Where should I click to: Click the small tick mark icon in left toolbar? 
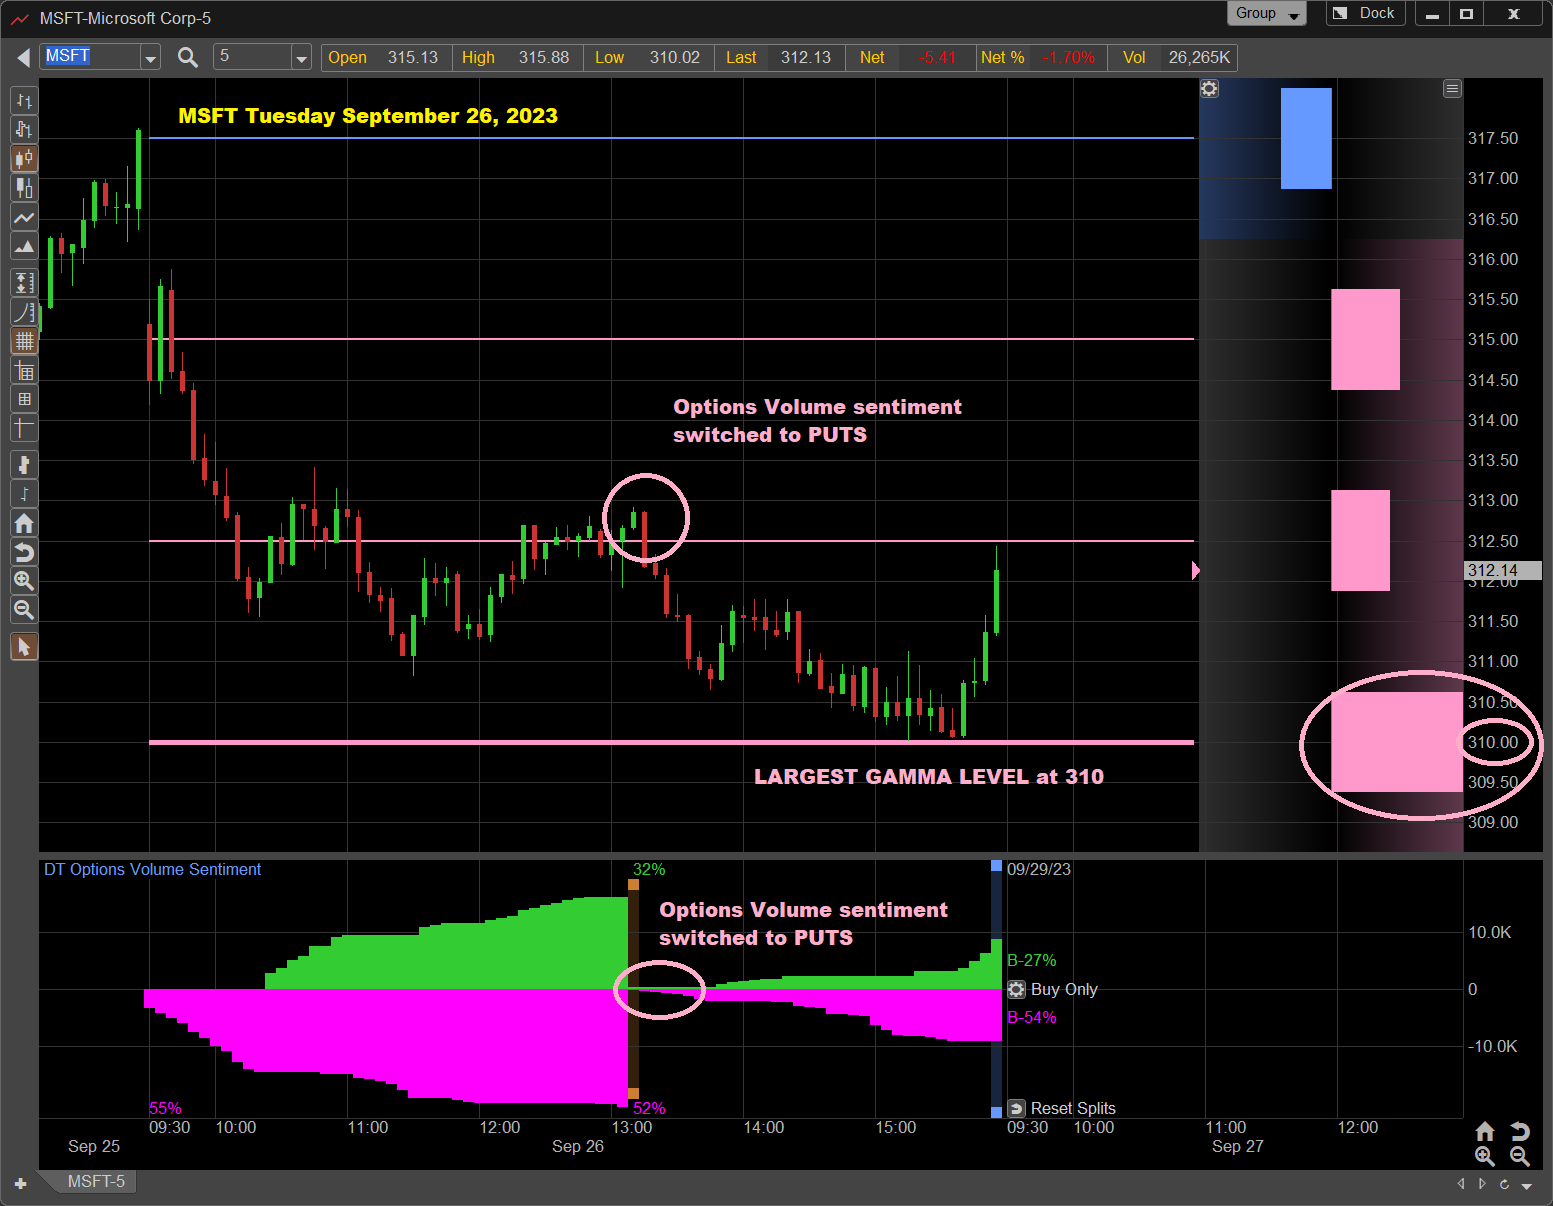(24, 493)
